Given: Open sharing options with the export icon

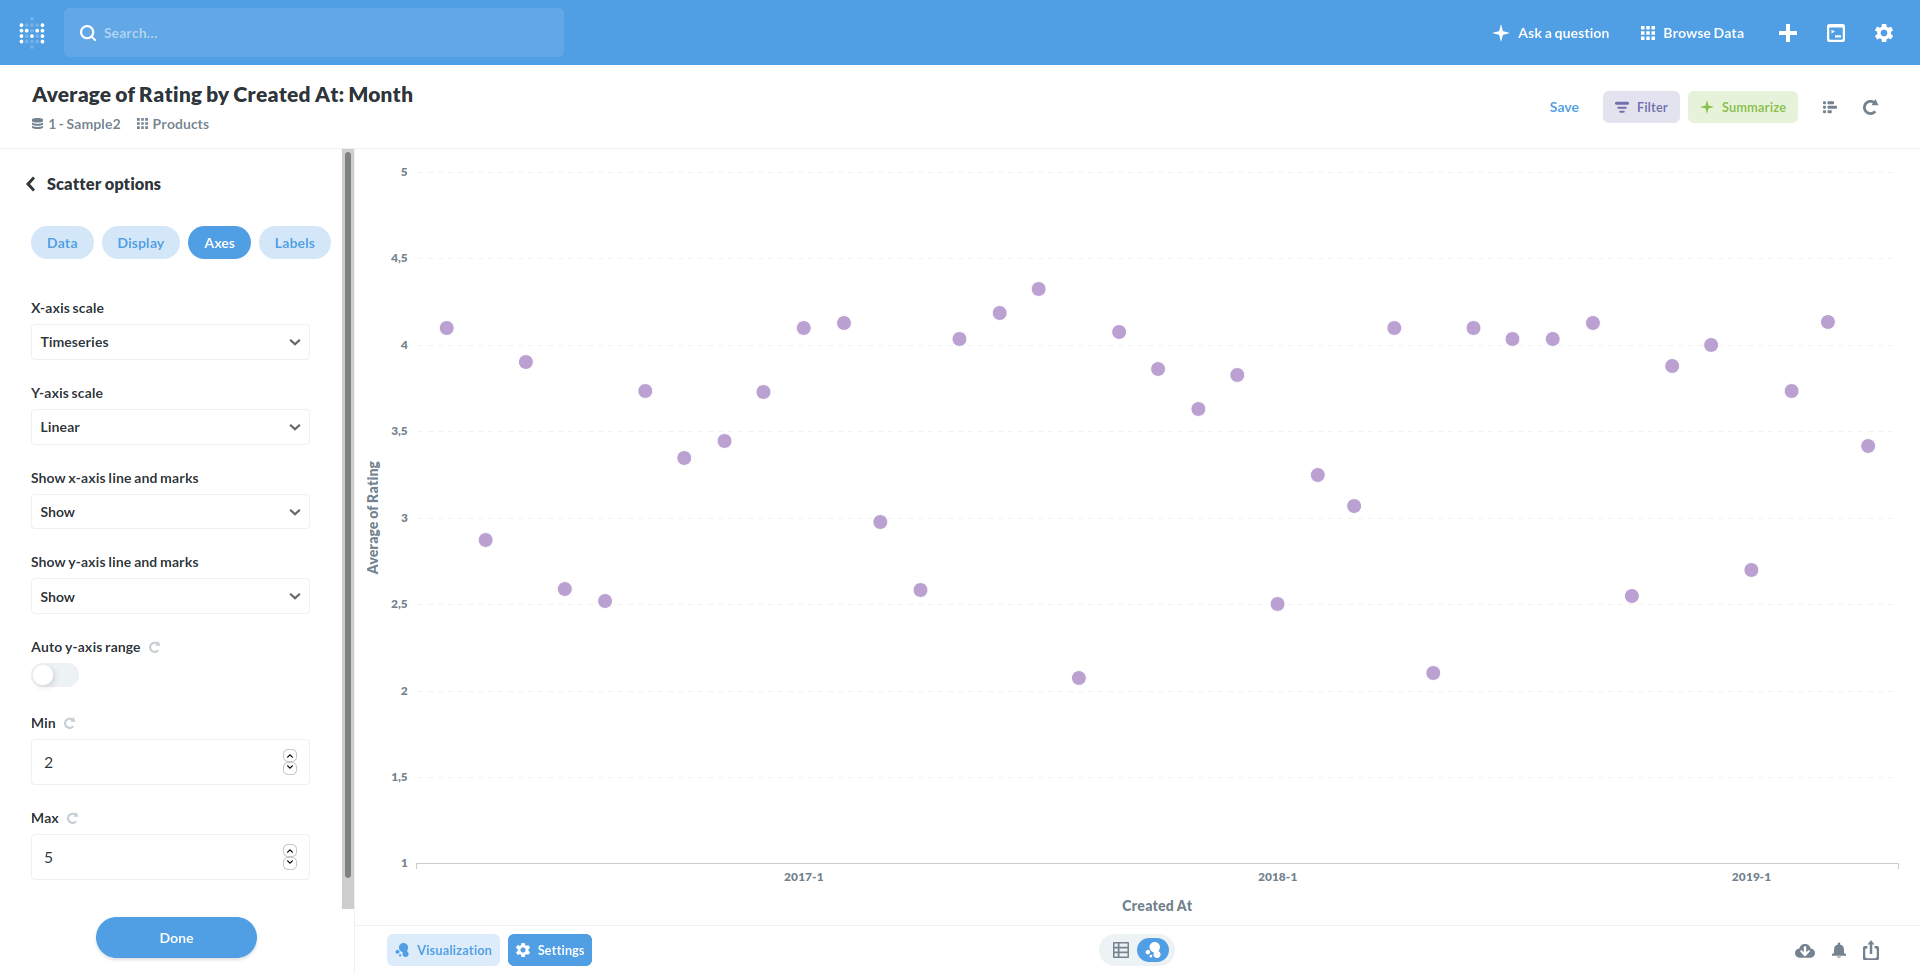Looking at the screenshot, I should point(1870,950).
